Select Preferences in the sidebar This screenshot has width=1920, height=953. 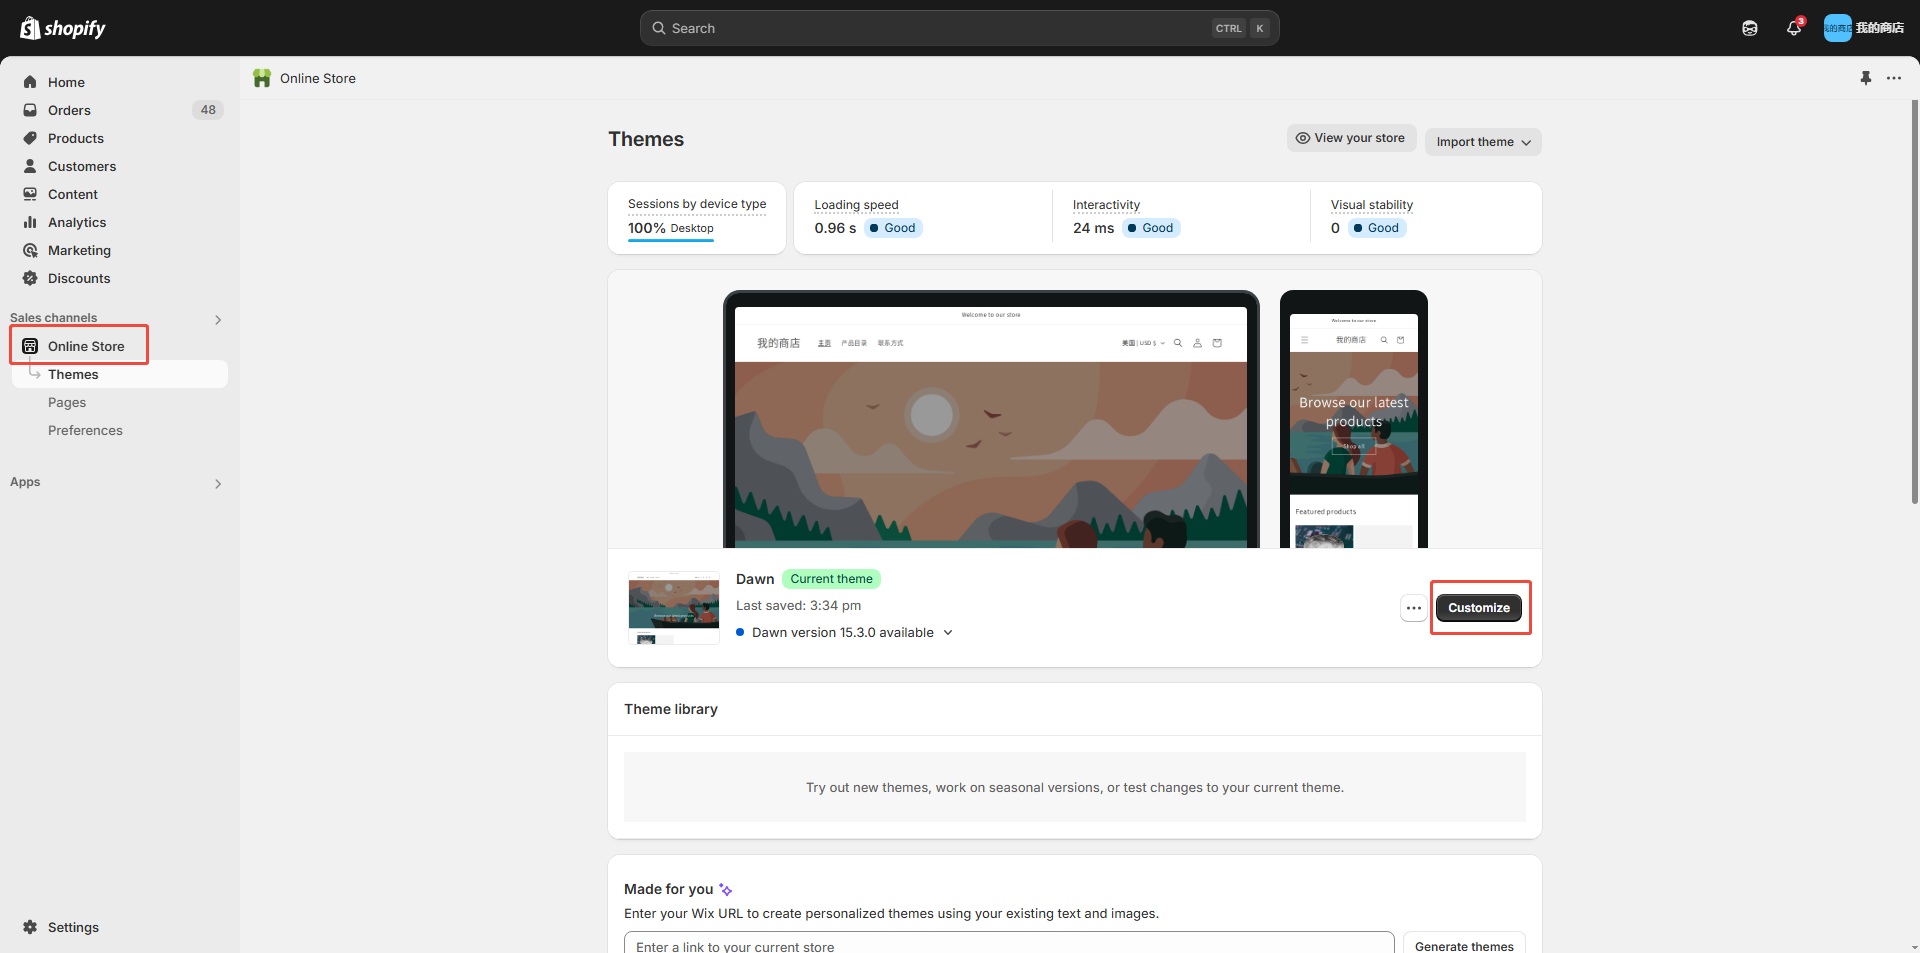(x=85, y=430)
